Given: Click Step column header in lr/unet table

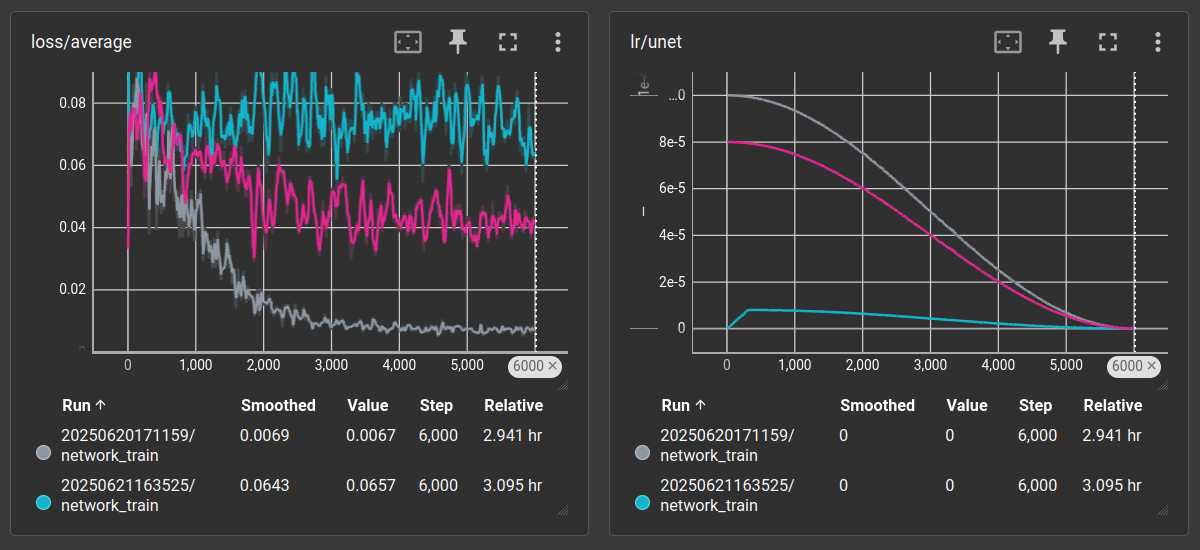Looking at the screenshot, I should click(1035, 405).
